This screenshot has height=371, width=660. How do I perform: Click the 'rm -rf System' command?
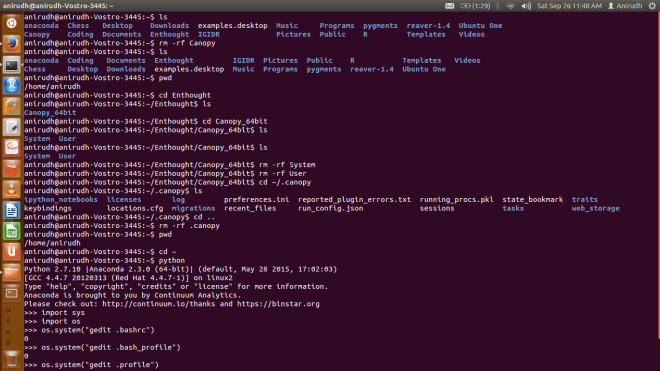pos(287,165)
